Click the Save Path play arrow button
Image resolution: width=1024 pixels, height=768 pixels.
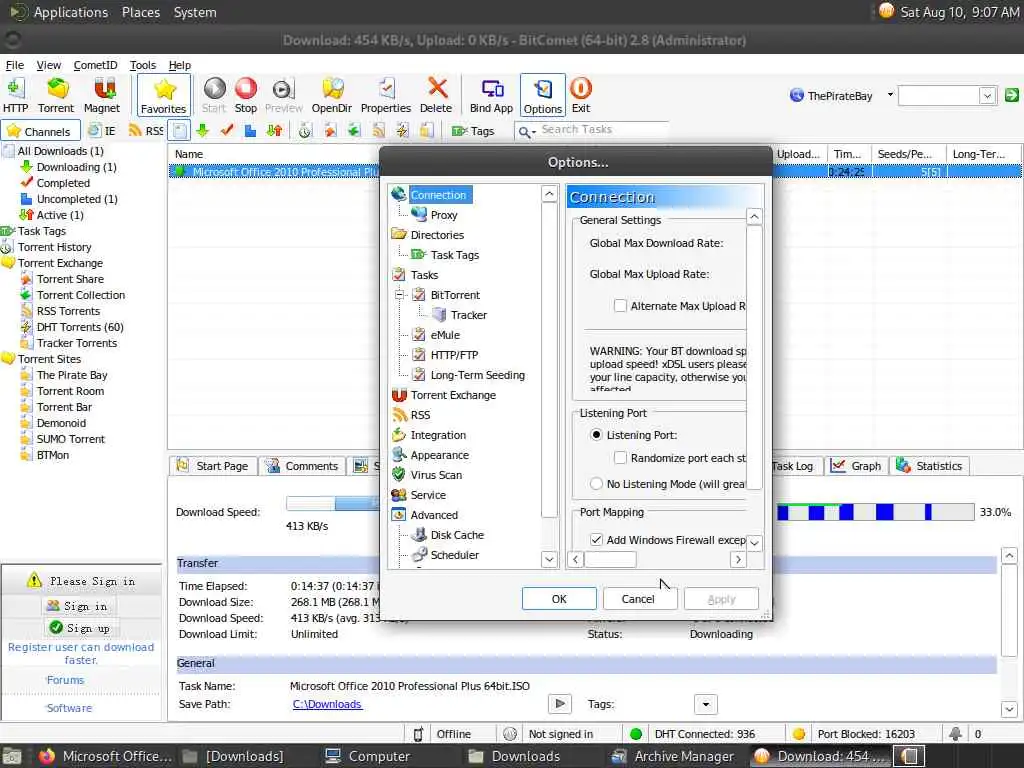[x=560, y=704]
